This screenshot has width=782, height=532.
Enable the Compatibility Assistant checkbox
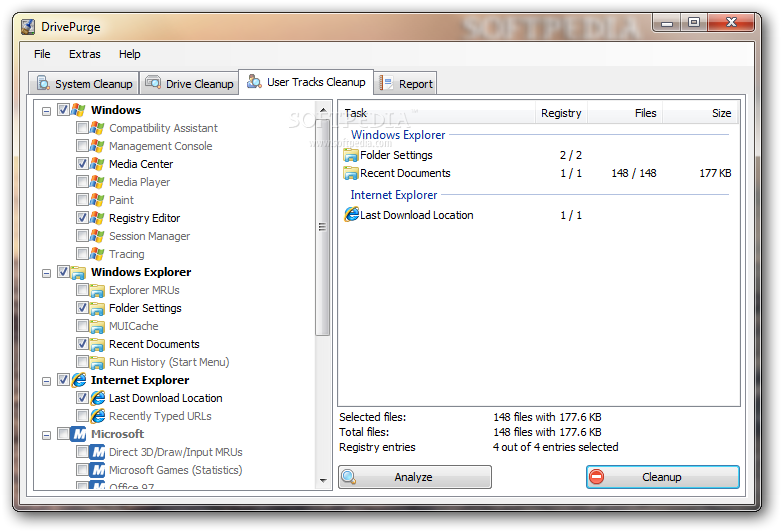coord(82,127)
